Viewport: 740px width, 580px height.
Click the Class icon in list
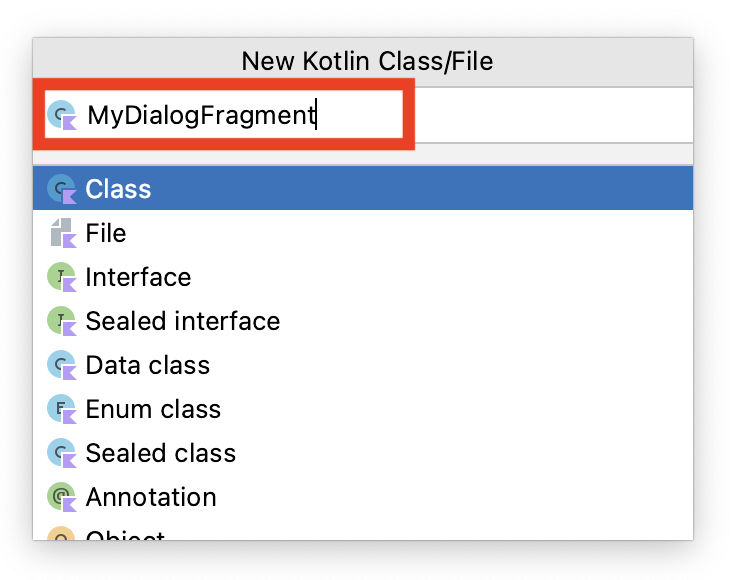(62, 189)
